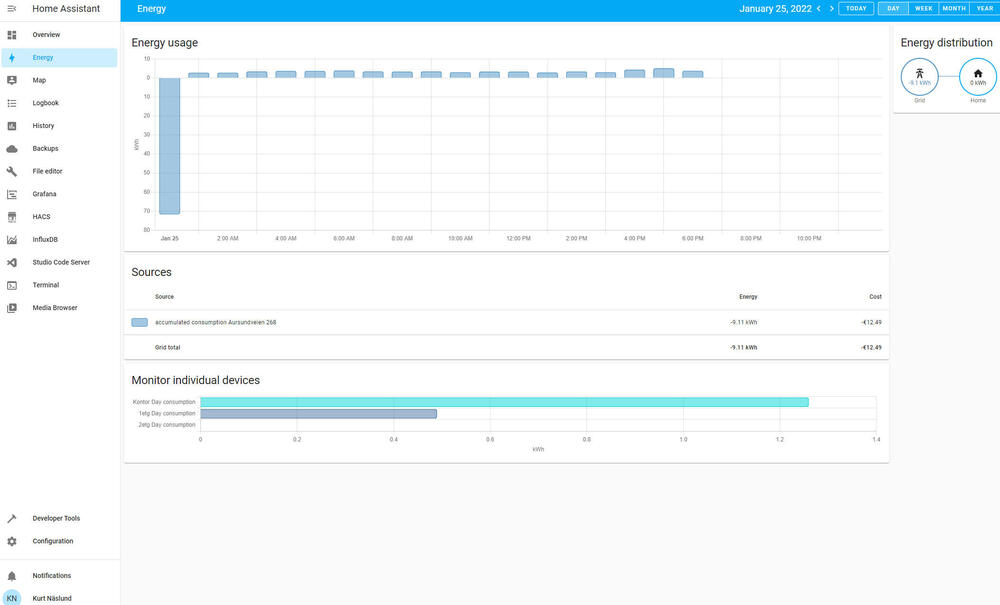Click the Grid circle in Energy distribution
The width and height of the screenshot is (1000, 605).
click(x=919, y=76)
